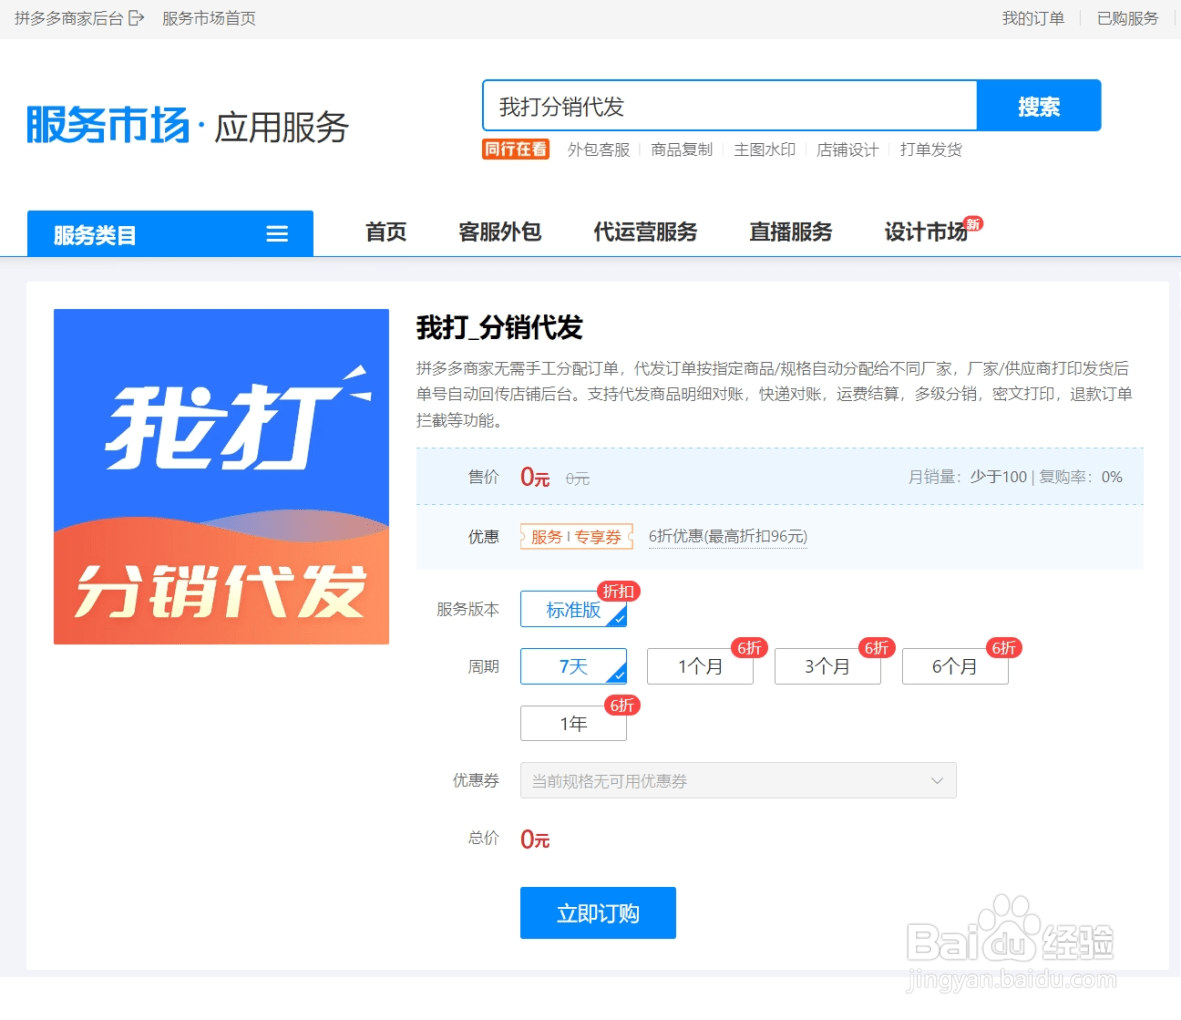
Task: Click the 打单发货 suggested search
Action: [931, 150]
